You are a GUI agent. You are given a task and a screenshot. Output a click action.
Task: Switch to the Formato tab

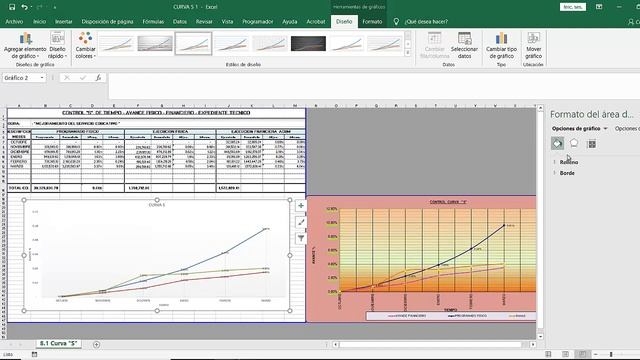[372, 22]
